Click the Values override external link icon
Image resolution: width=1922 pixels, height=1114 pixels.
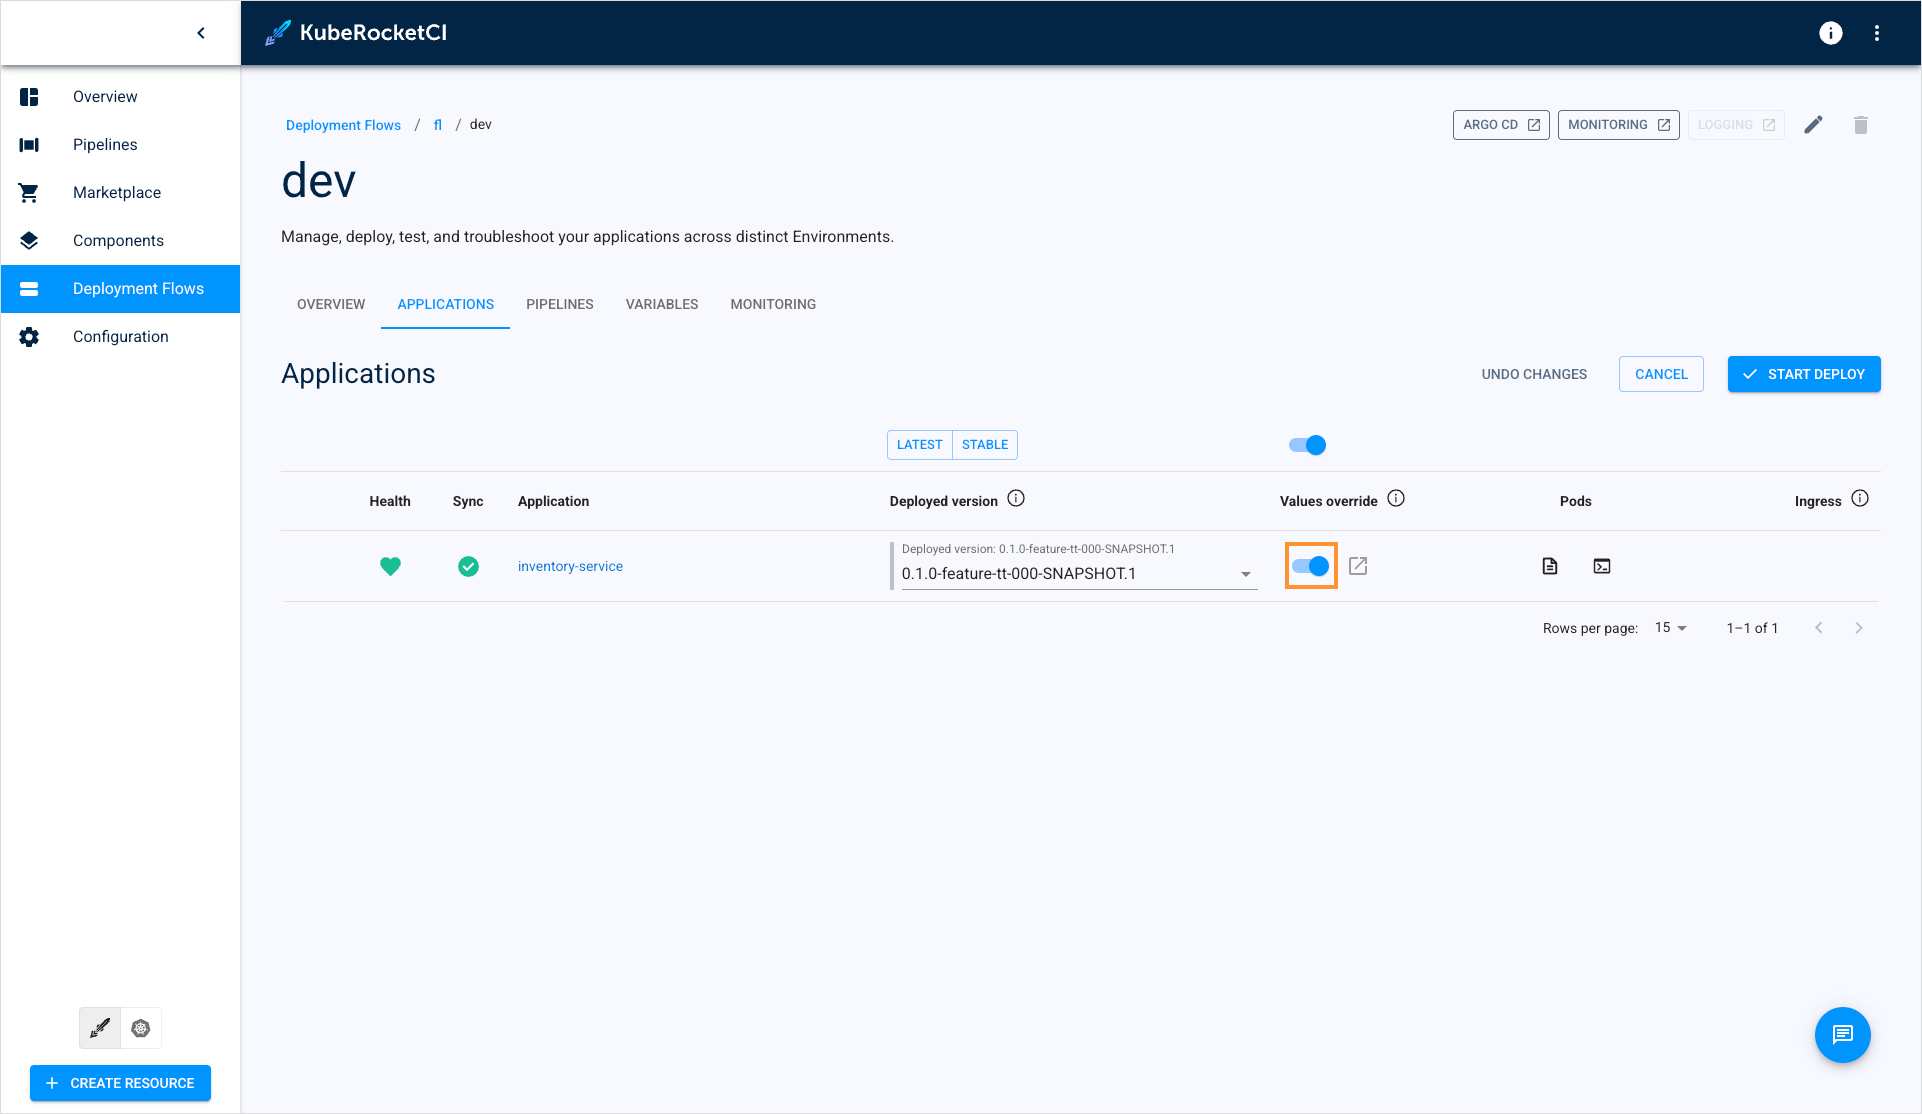pos(1357,566)
